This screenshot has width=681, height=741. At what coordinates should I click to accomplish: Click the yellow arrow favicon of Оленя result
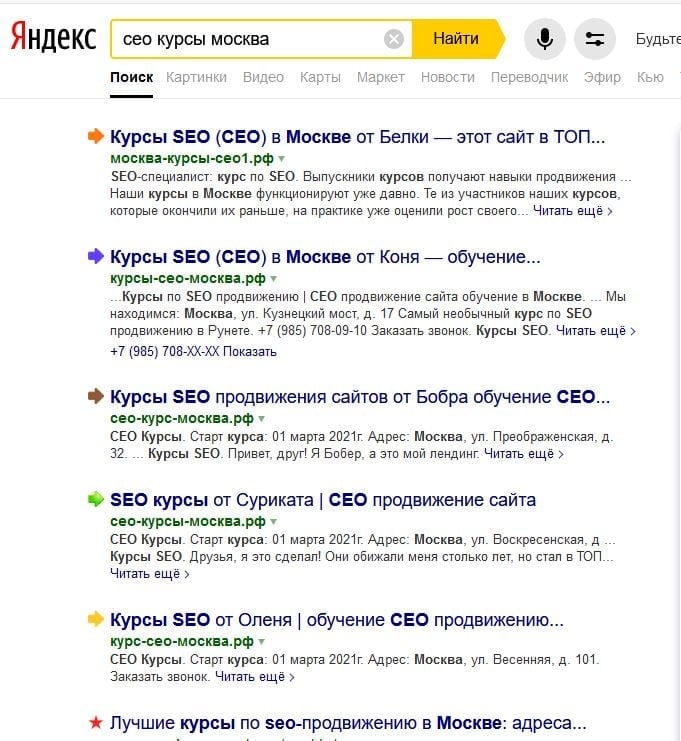pyautogui.click(x=95, y=619)
